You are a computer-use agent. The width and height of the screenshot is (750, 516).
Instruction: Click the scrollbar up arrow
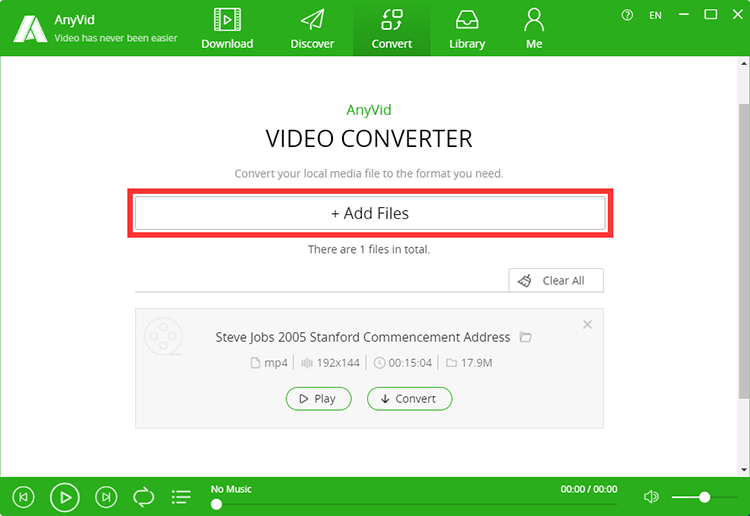(x=744, y=63)
